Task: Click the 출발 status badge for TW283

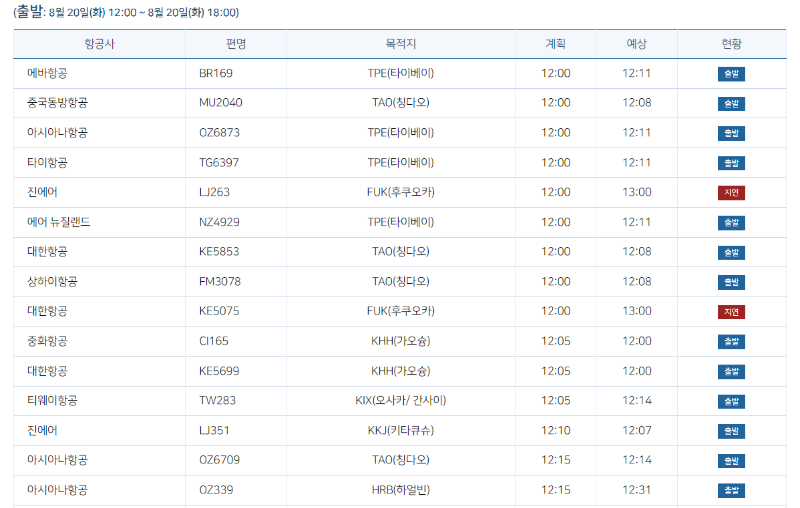Action: pyautogui.click(x=731, y=401)
